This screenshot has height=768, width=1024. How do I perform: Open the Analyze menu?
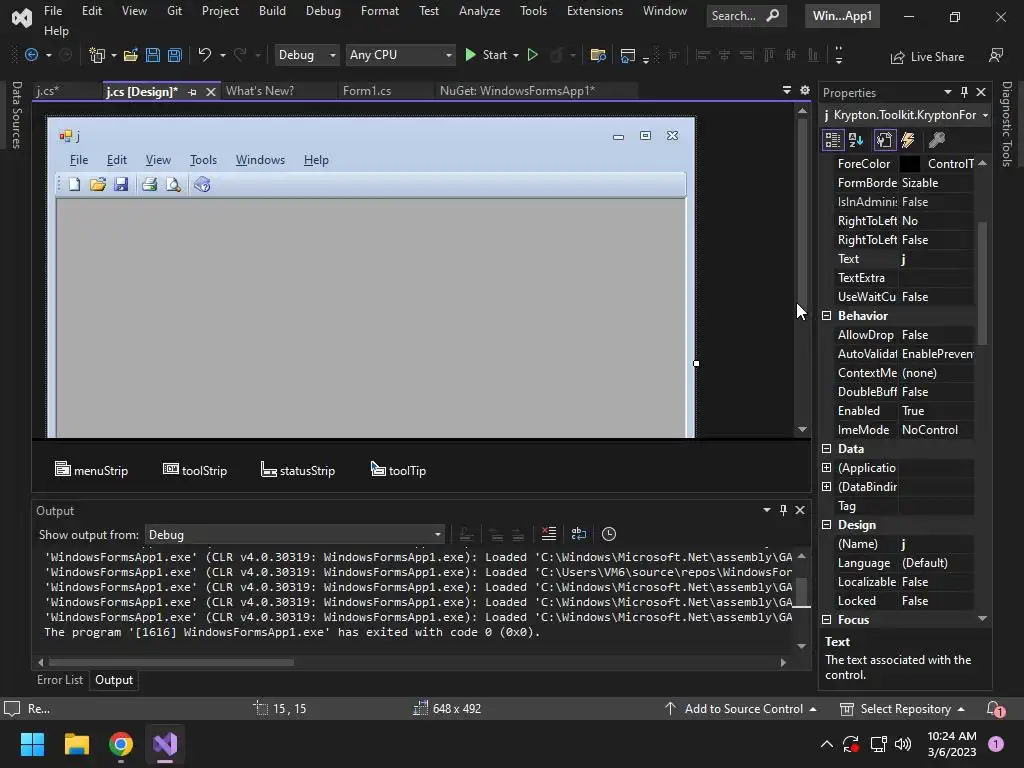479,11
